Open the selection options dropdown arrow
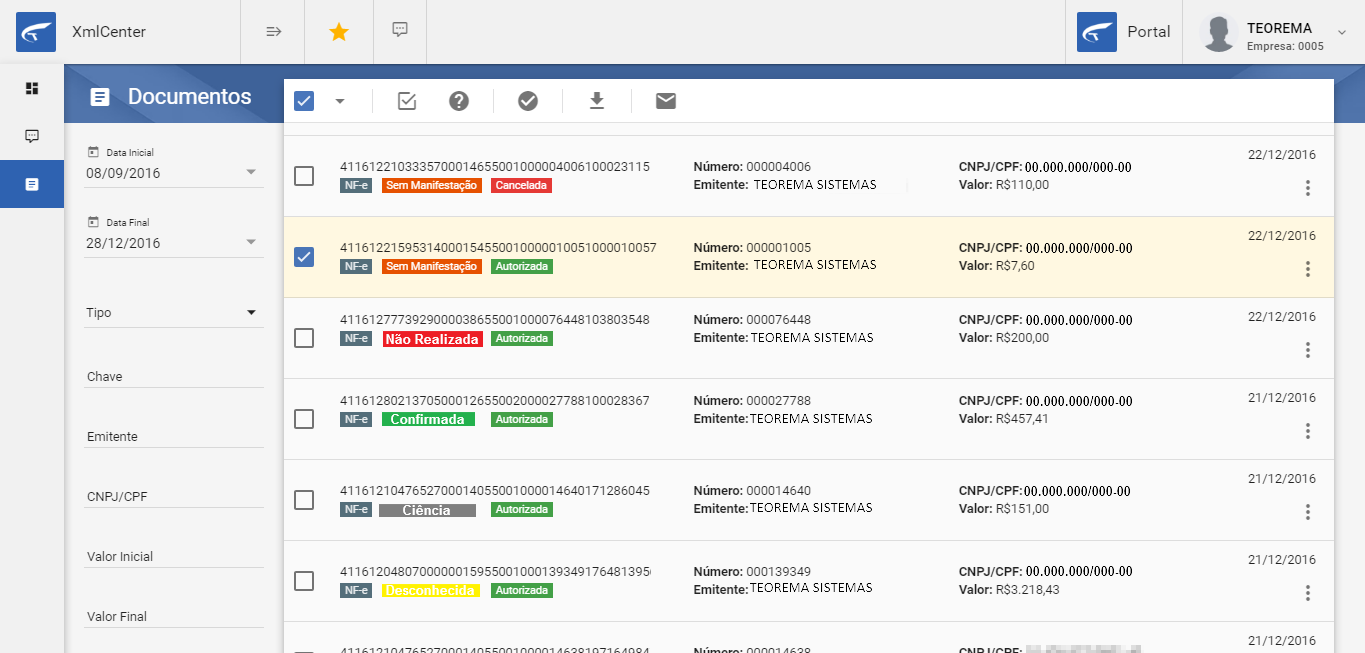 [339, 101]
